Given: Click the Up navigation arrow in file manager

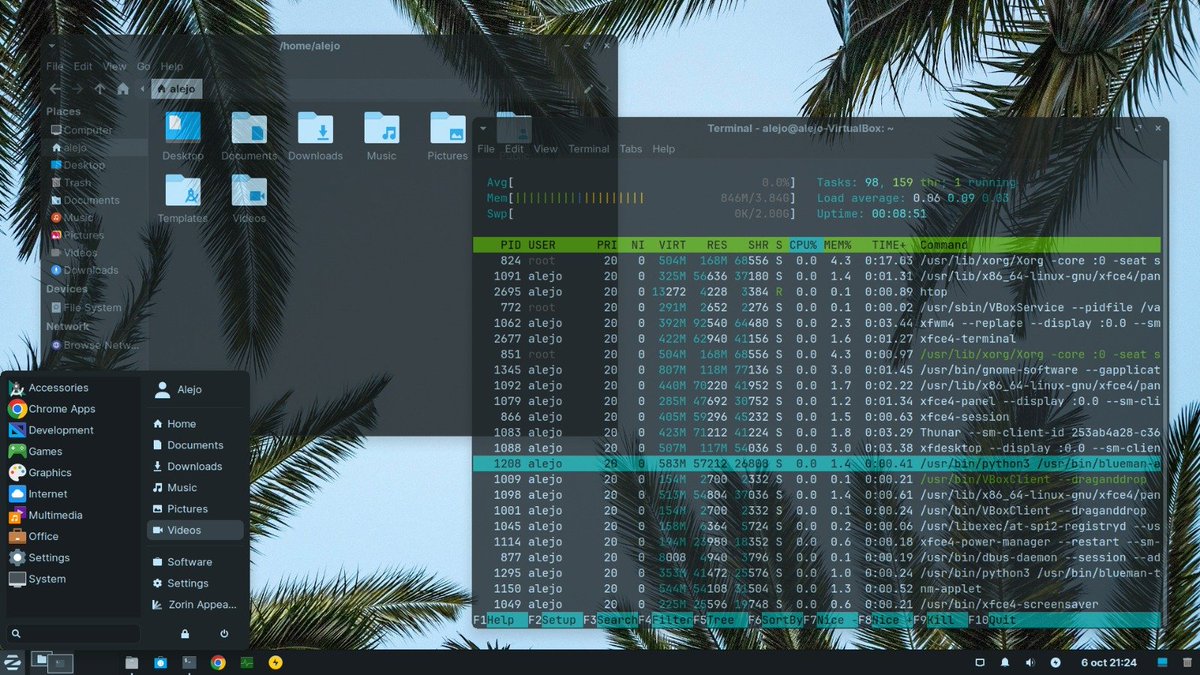Looking at the screenshot, I should point(100,88).
